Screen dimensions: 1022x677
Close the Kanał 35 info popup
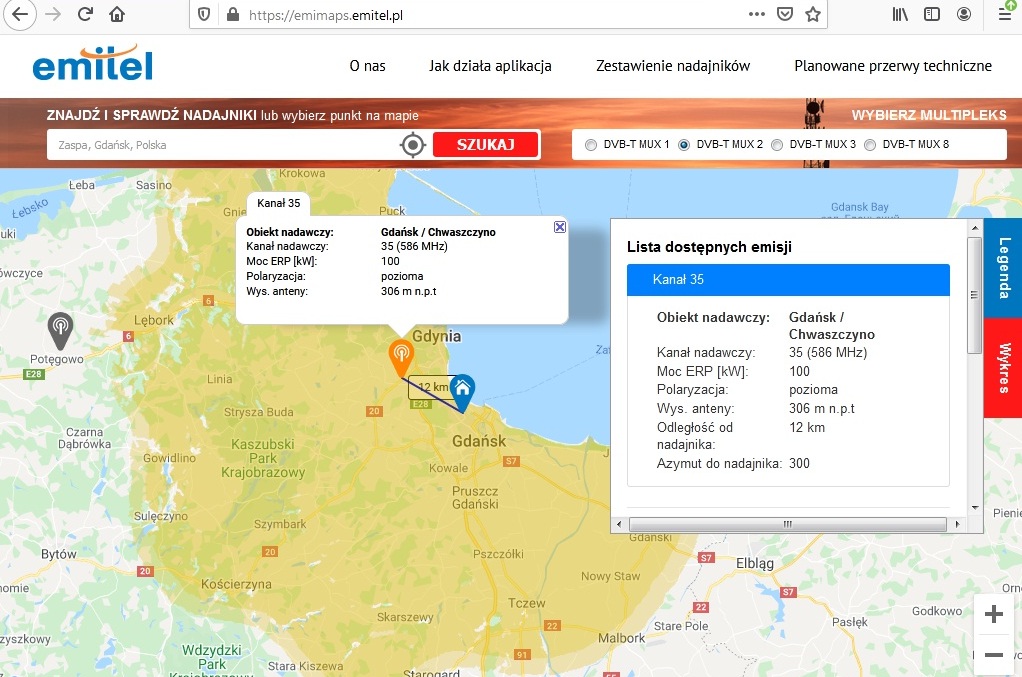pyautogui.click(x=560, y=227)
